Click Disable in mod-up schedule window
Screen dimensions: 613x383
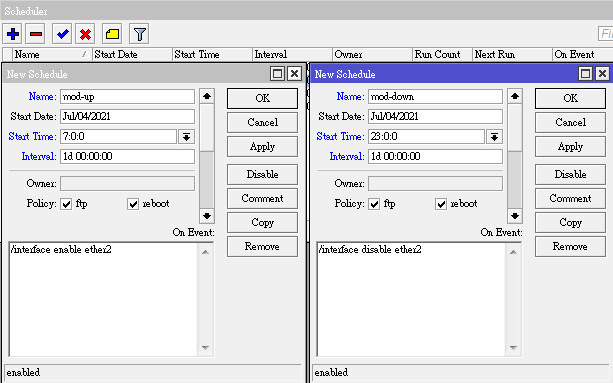262,174
